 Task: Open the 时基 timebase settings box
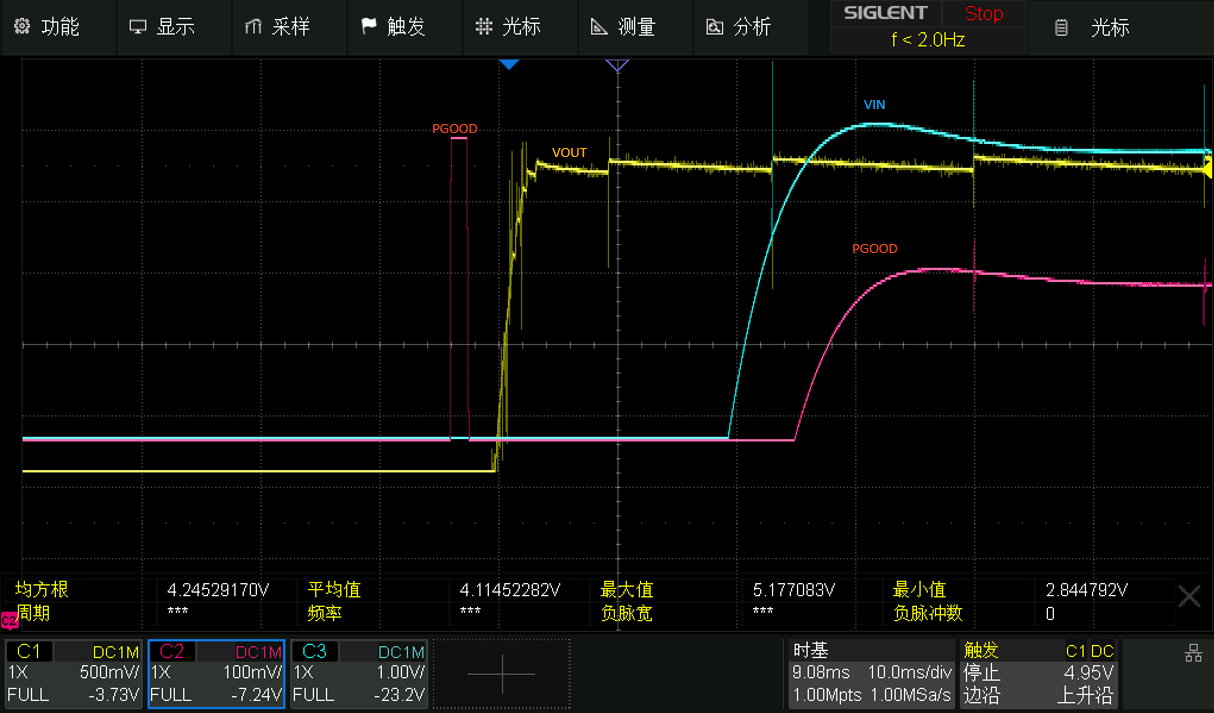[870, 674]
